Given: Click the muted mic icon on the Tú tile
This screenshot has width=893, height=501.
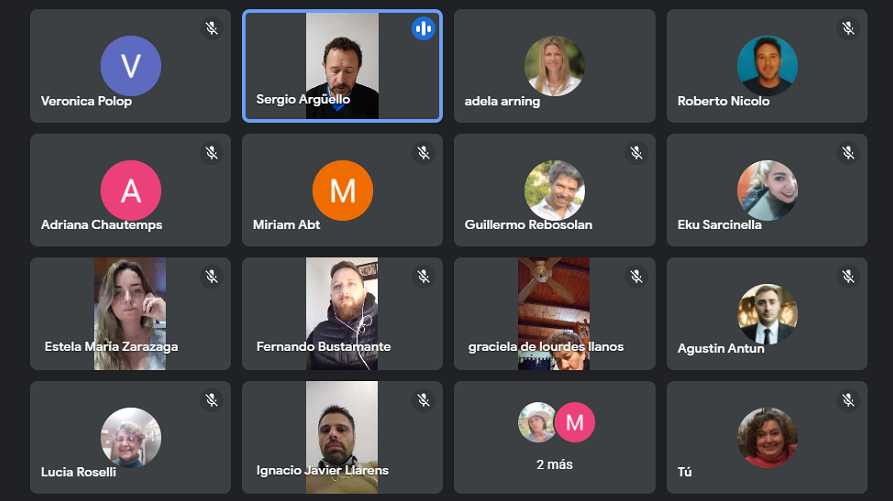Looking at the screenshot, I should click(x=848, y=400).
